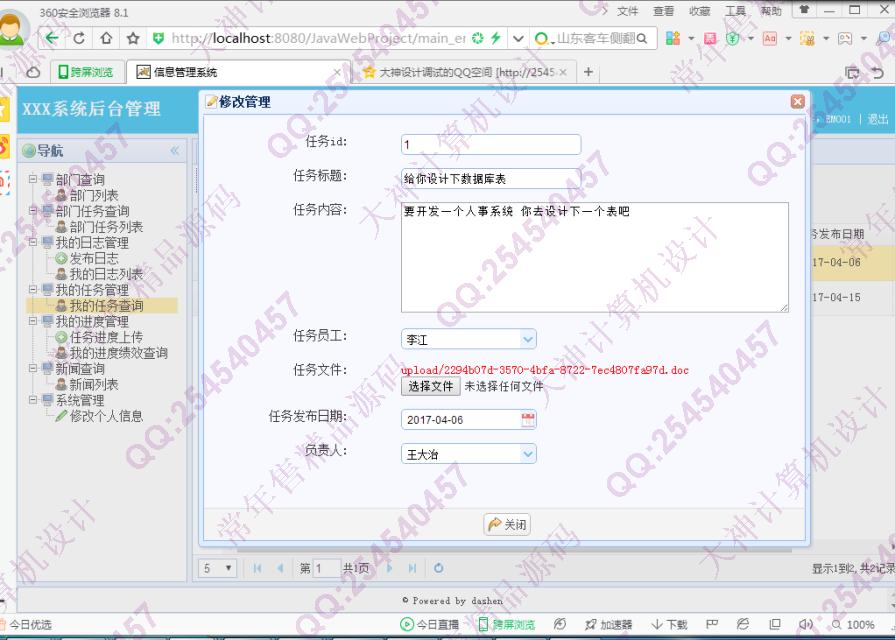This screenshot has width=895, height=640.
Task: Select 我的任务查询 in the navigation tree
Action: (106, 305)
